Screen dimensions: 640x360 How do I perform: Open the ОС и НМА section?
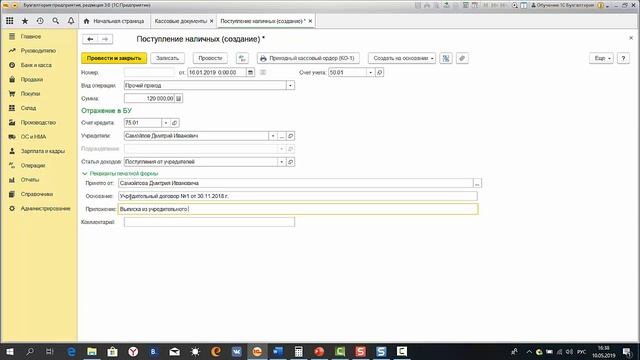coord(33,137)
